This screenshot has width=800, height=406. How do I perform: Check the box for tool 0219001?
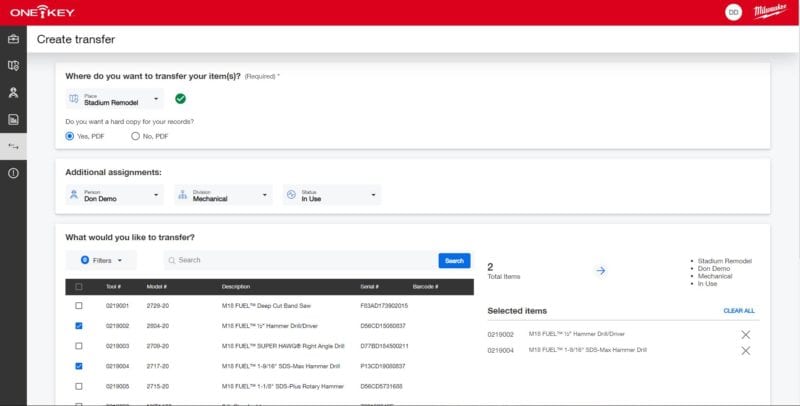point(79,306)
